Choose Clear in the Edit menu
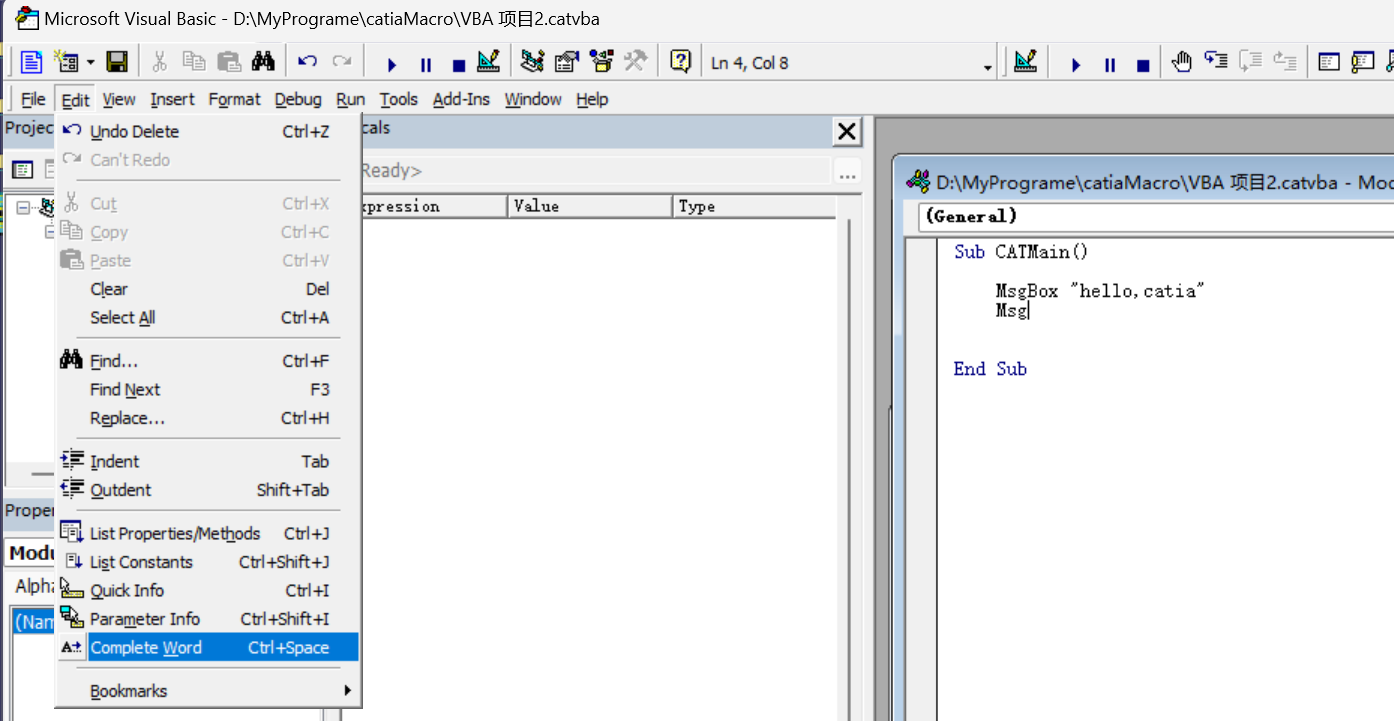This screenshot has height=721, width=1394. click(x=208, y=289)
